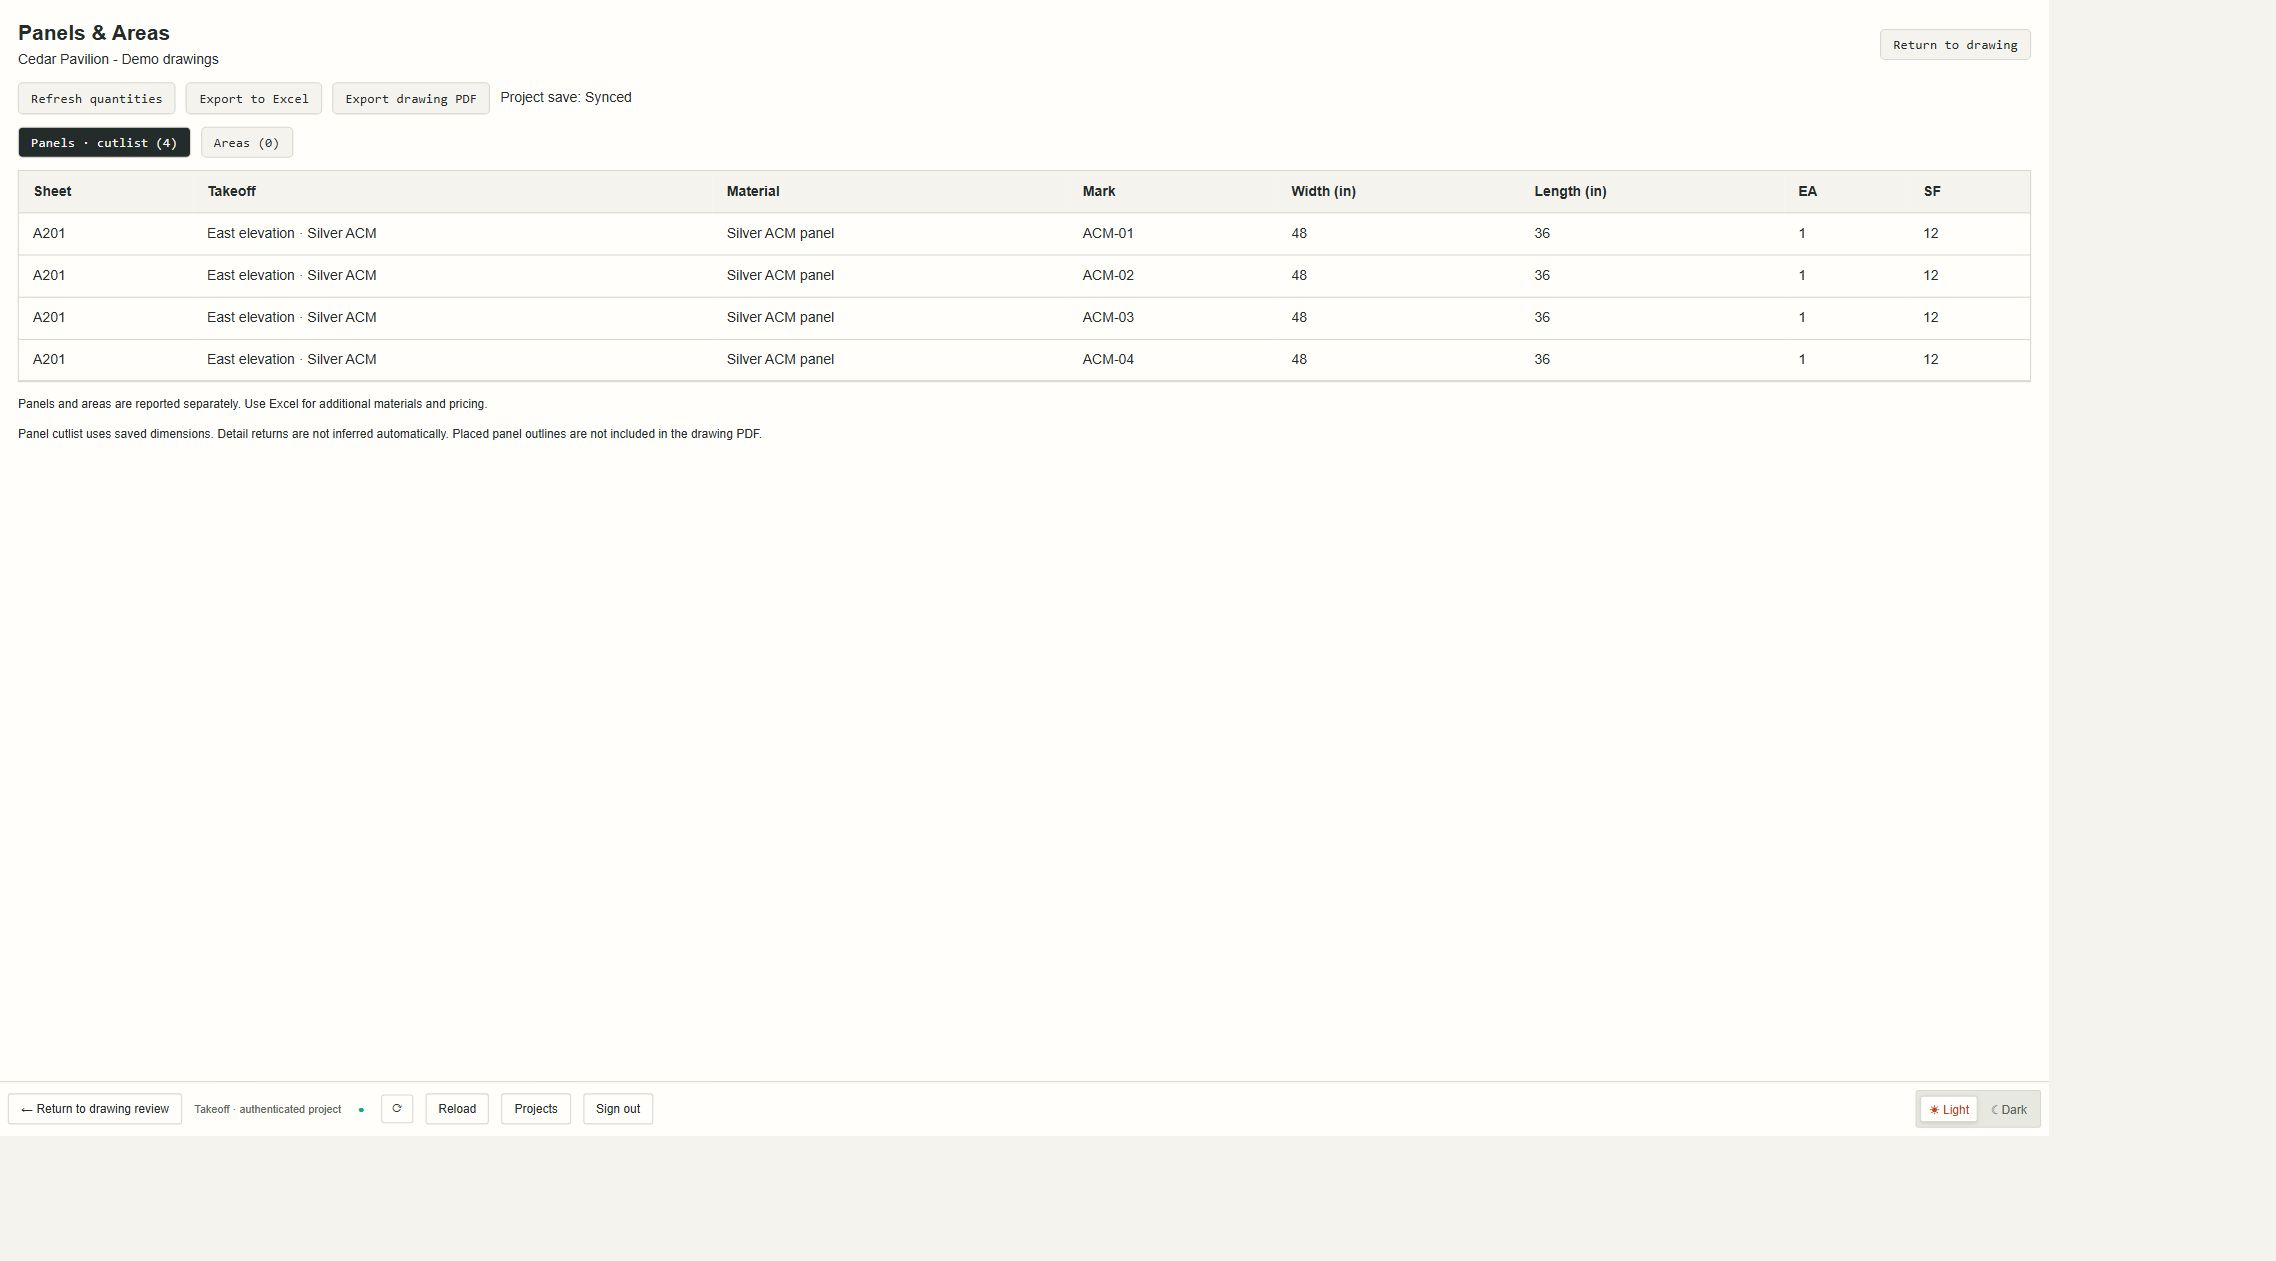
Task: Click Refresh quantities button
Action: [96, 98]
